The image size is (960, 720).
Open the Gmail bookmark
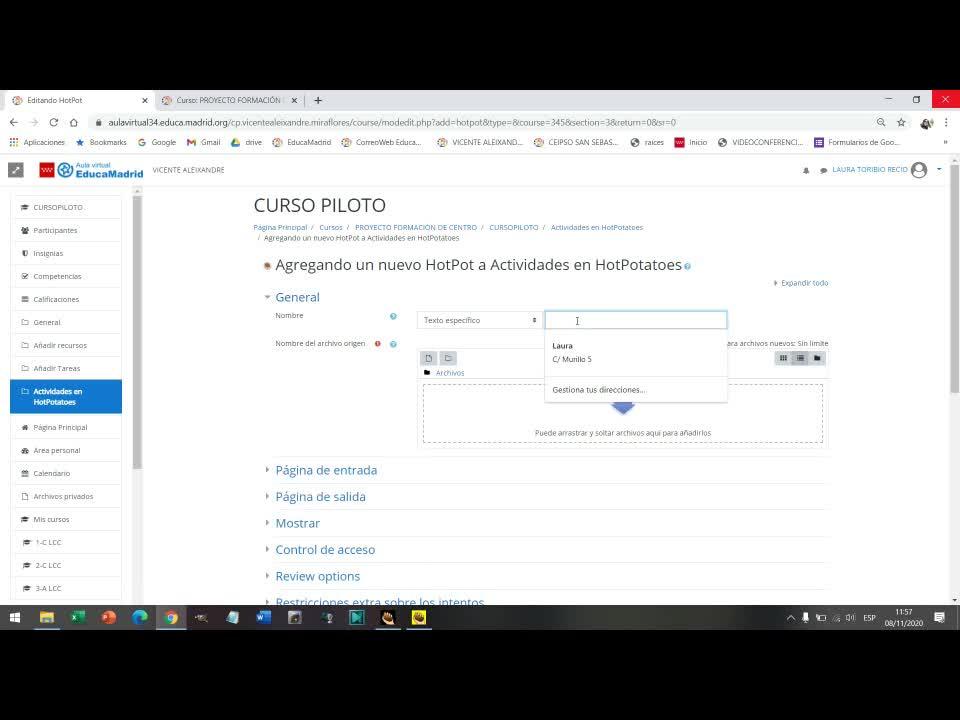(203, 142)
